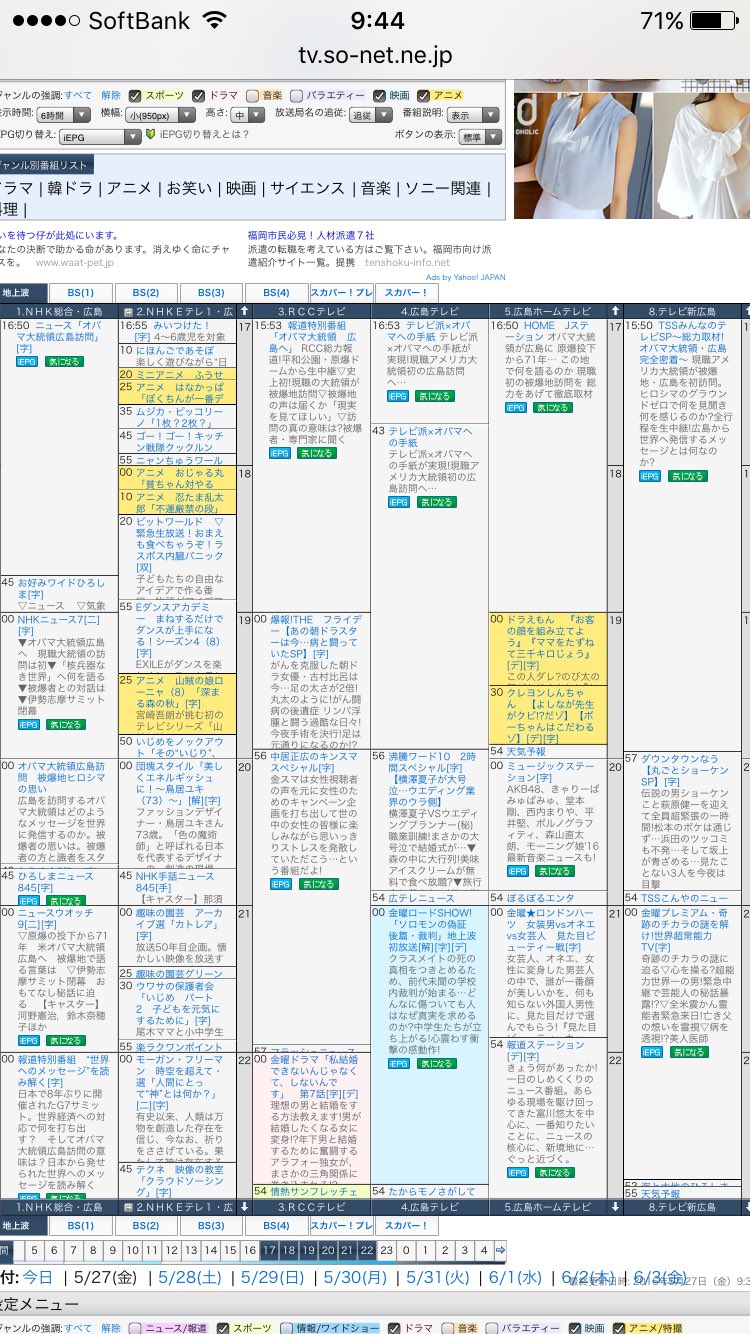Viewport: 750px width, 1334px height.
Task: Switch to the BS(3) tab at top
Action: coord(210,293)
